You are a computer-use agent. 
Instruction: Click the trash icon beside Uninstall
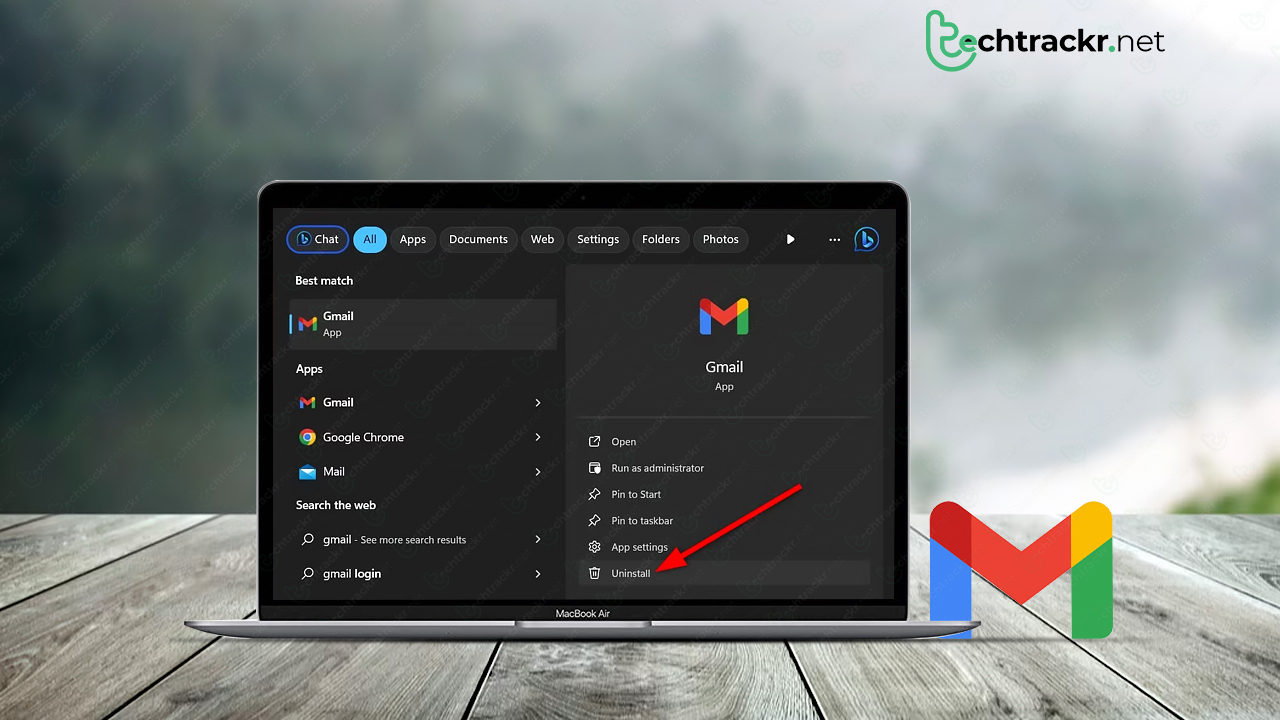[594, 573]
